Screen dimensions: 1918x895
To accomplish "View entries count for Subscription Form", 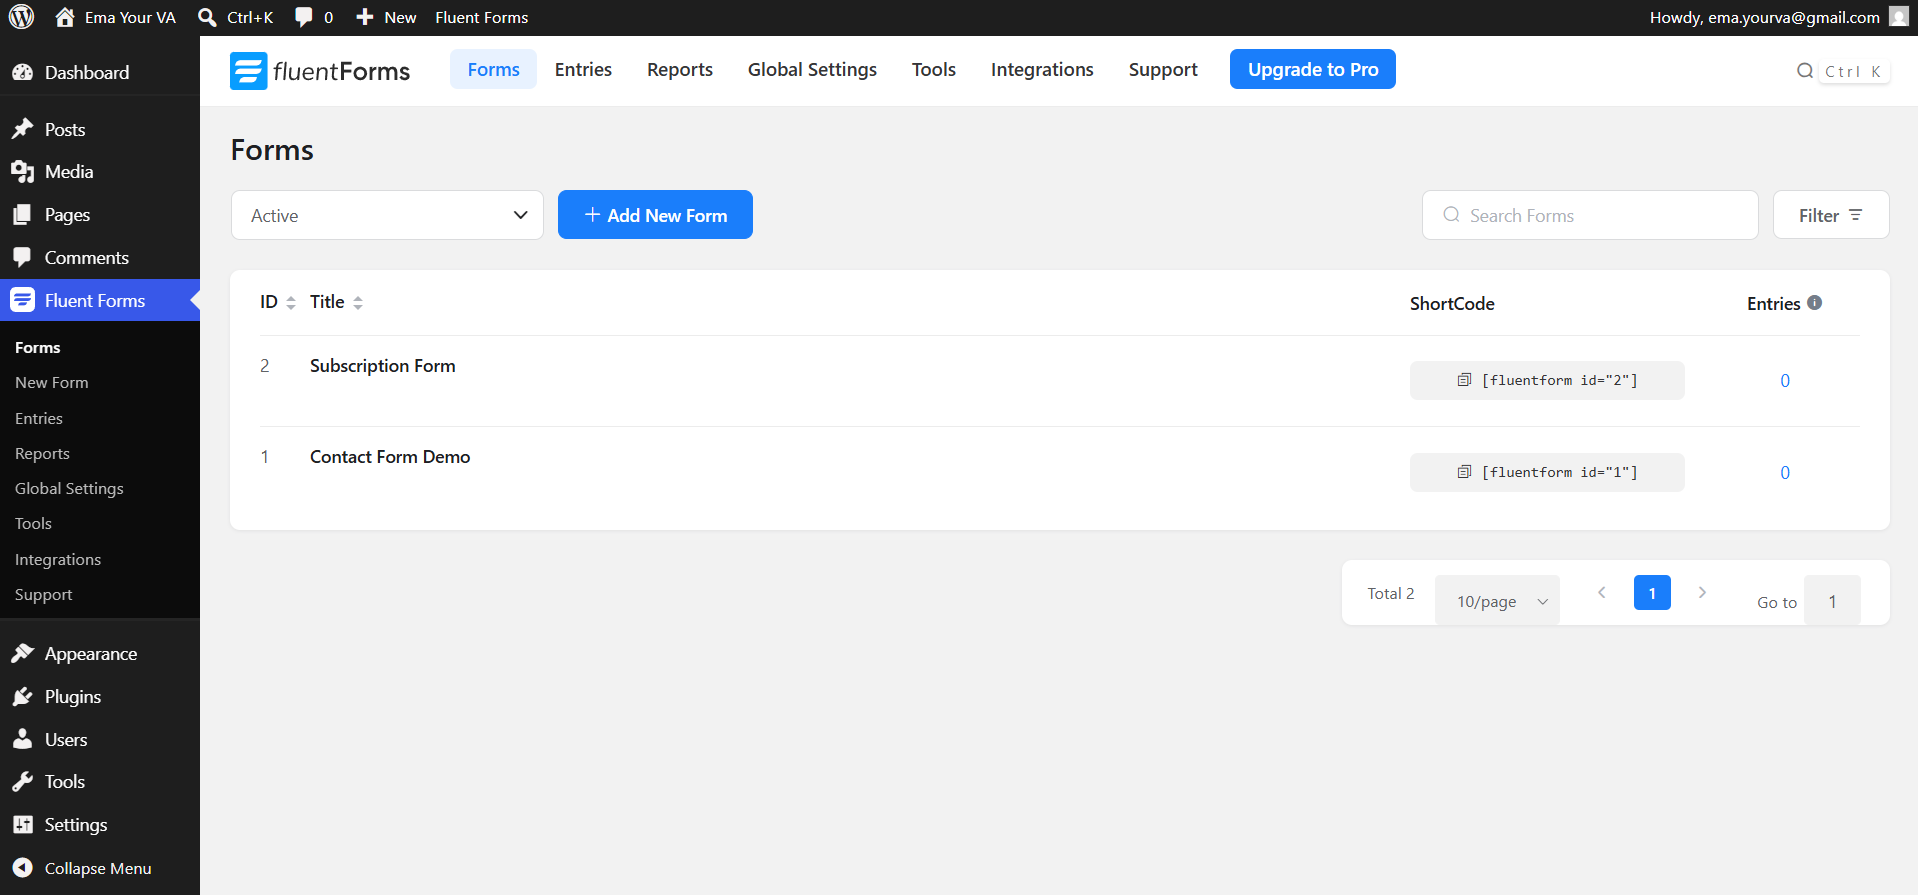I will [x=1785, y=381].
